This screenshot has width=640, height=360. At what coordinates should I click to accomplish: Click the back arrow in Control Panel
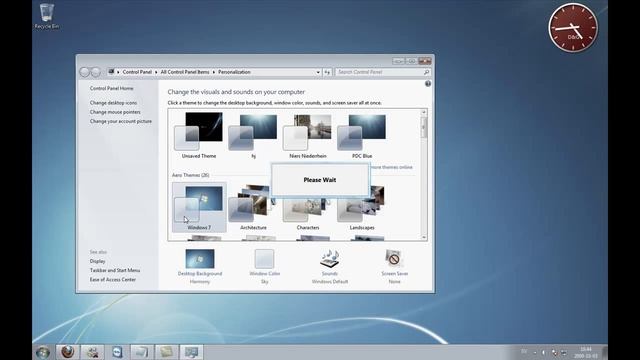point(84,72)
